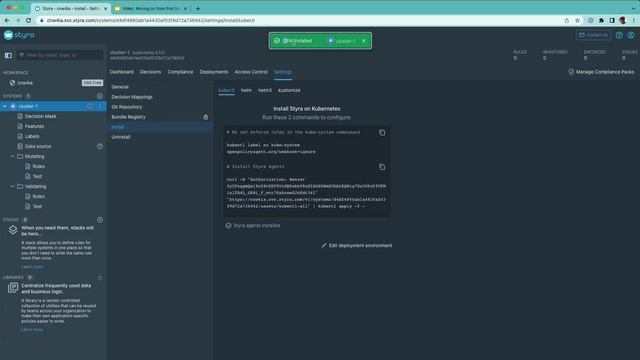Open the help question mark icon
This screenshot has height=360, width=640.
click(619, 35)
